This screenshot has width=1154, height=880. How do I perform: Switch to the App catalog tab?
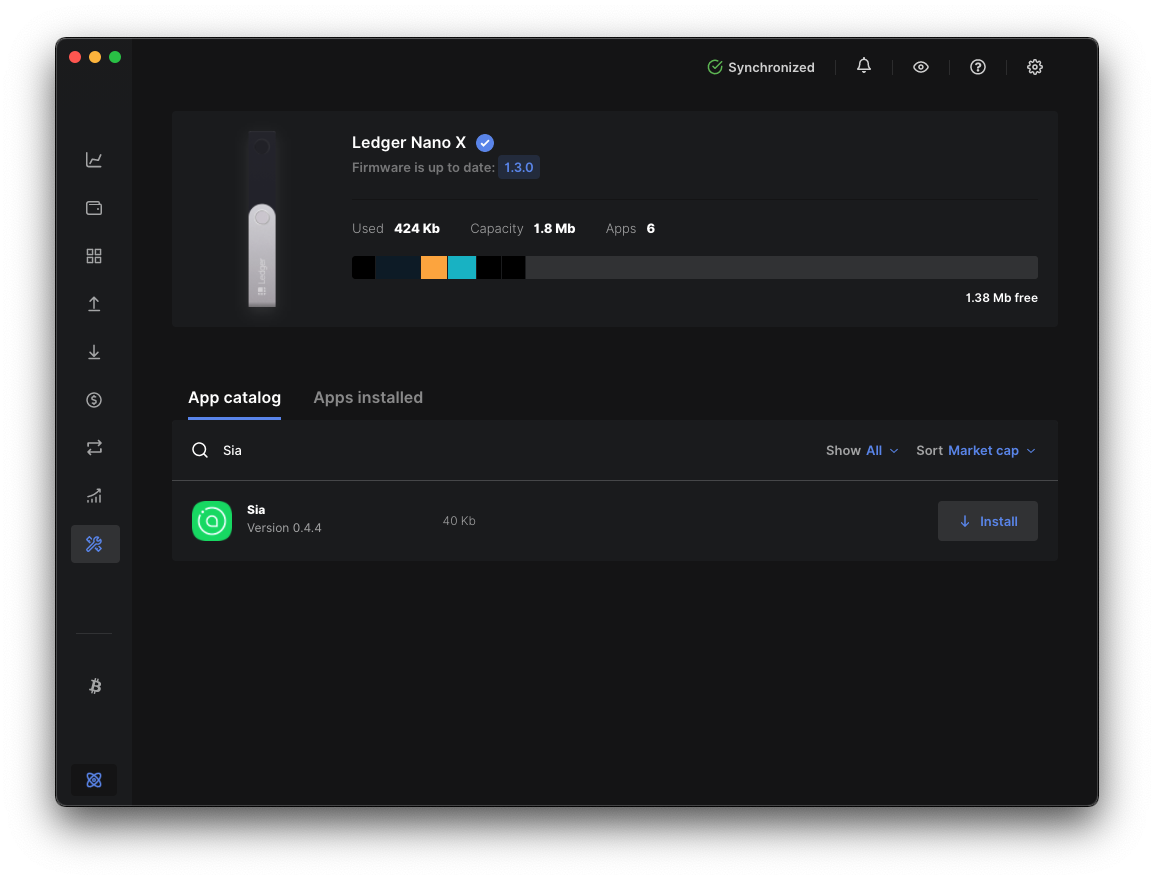235,397
